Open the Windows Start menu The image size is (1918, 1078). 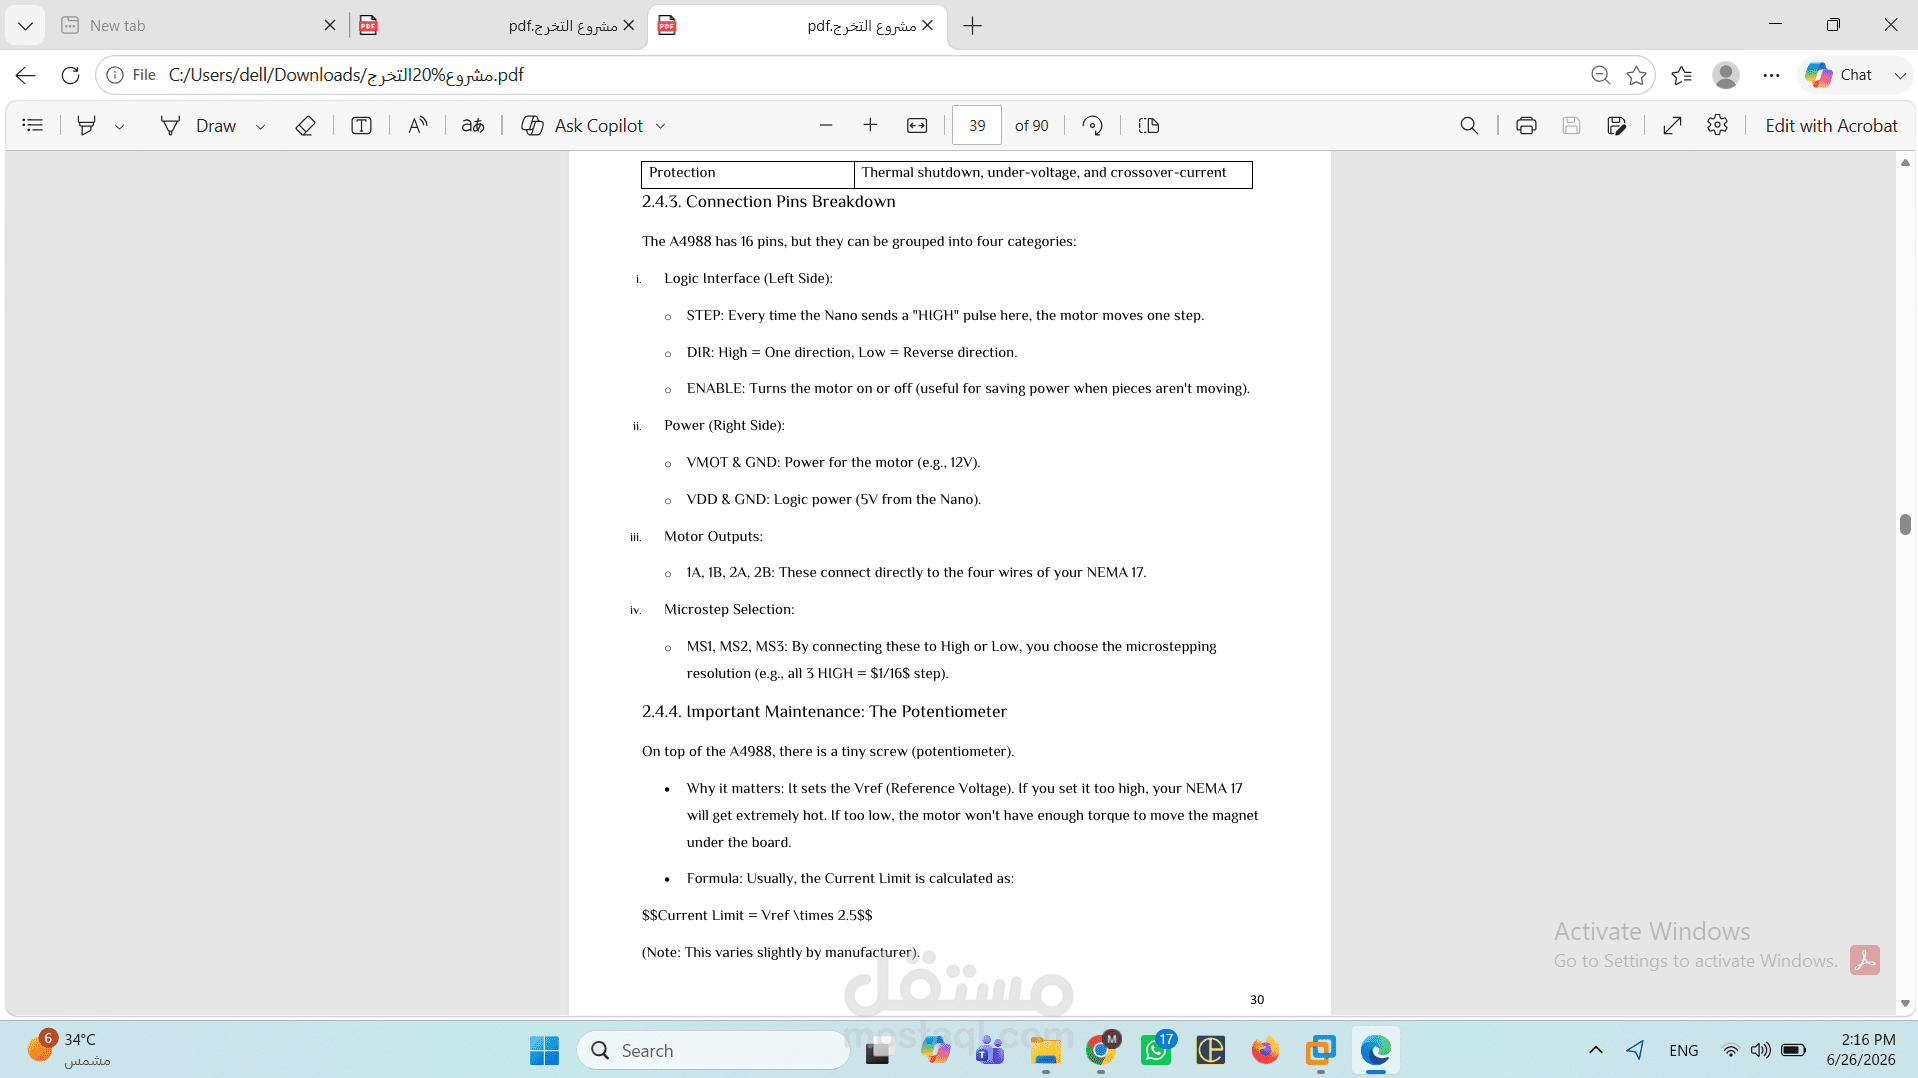click(x=545, y=1051)
